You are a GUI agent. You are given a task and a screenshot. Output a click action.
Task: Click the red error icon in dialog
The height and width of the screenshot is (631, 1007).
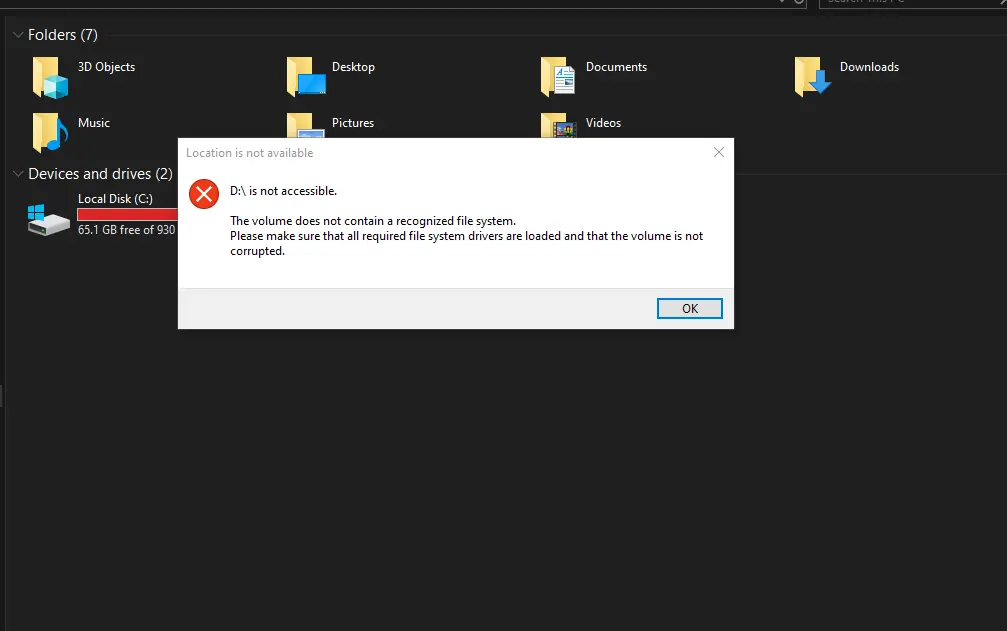204,194
